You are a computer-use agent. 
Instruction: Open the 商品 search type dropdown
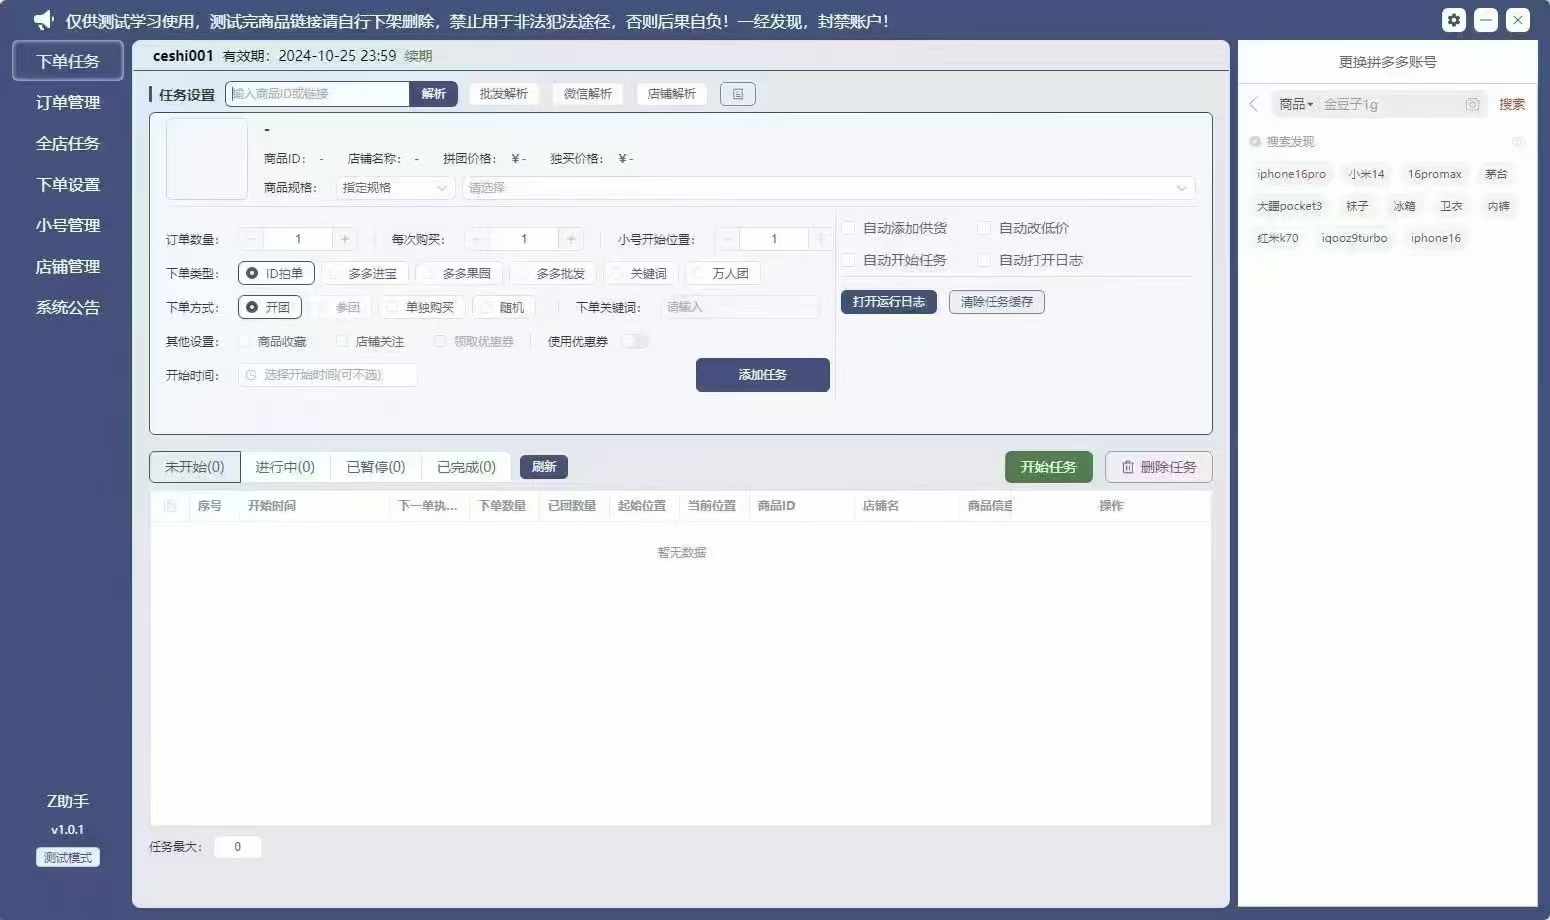(1296, 104)
